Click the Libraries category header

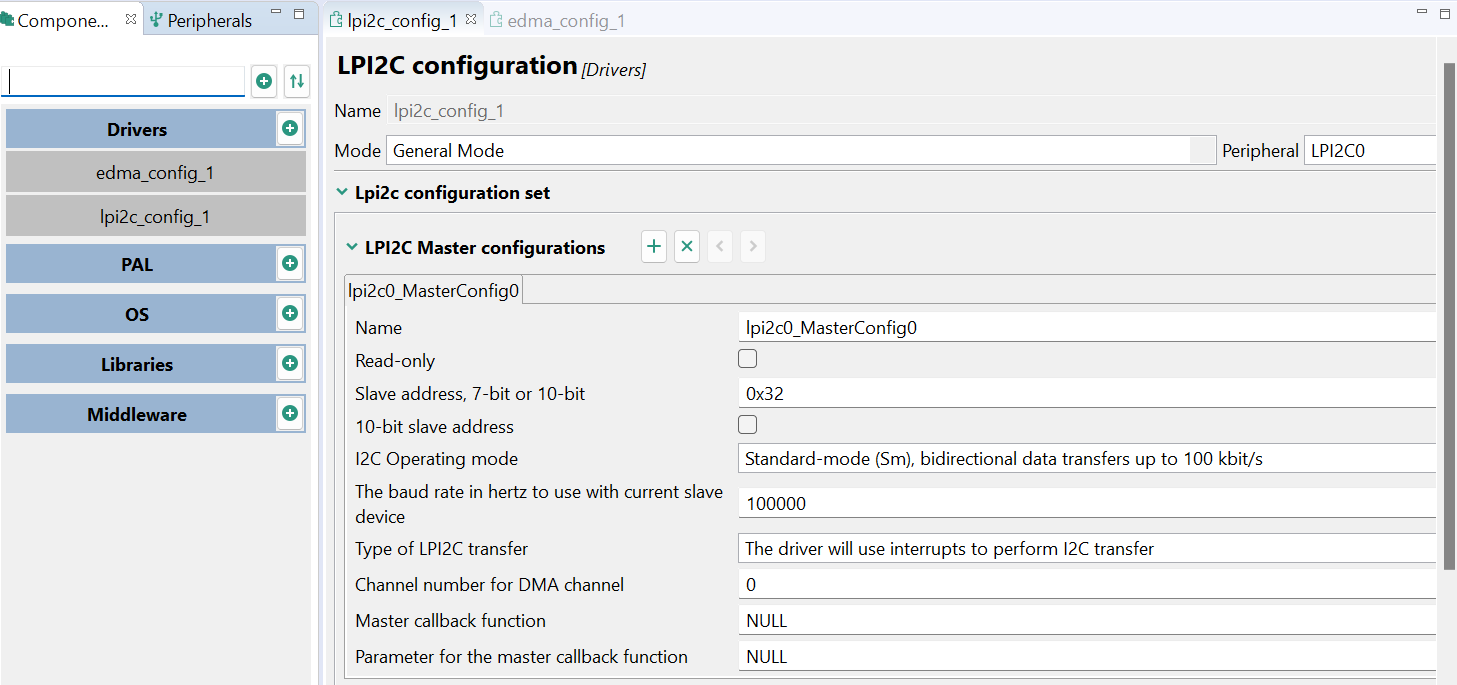pyautogui.click(x=137, y=364)
